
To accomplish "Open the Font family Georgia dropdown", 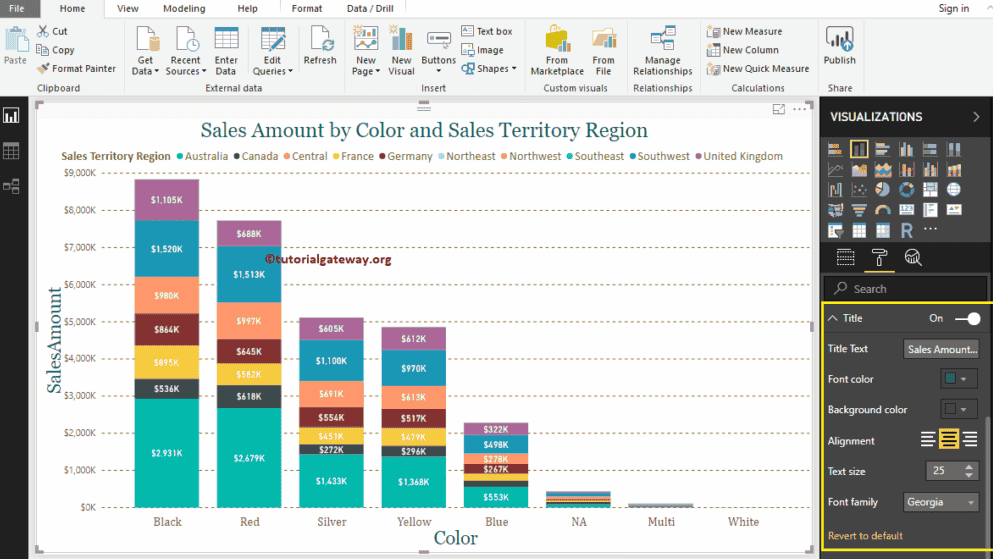I will tap(940, 502).
